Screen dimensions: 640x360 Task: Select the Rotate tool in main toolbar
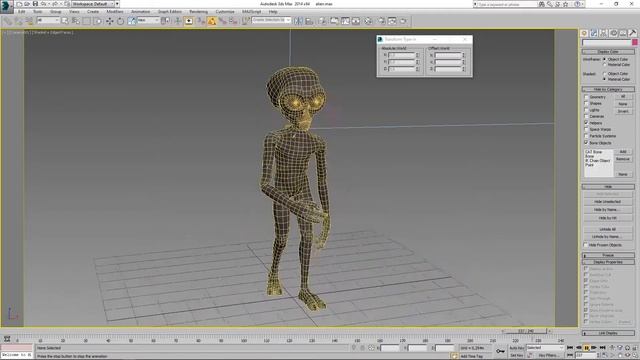coord(120,21)
